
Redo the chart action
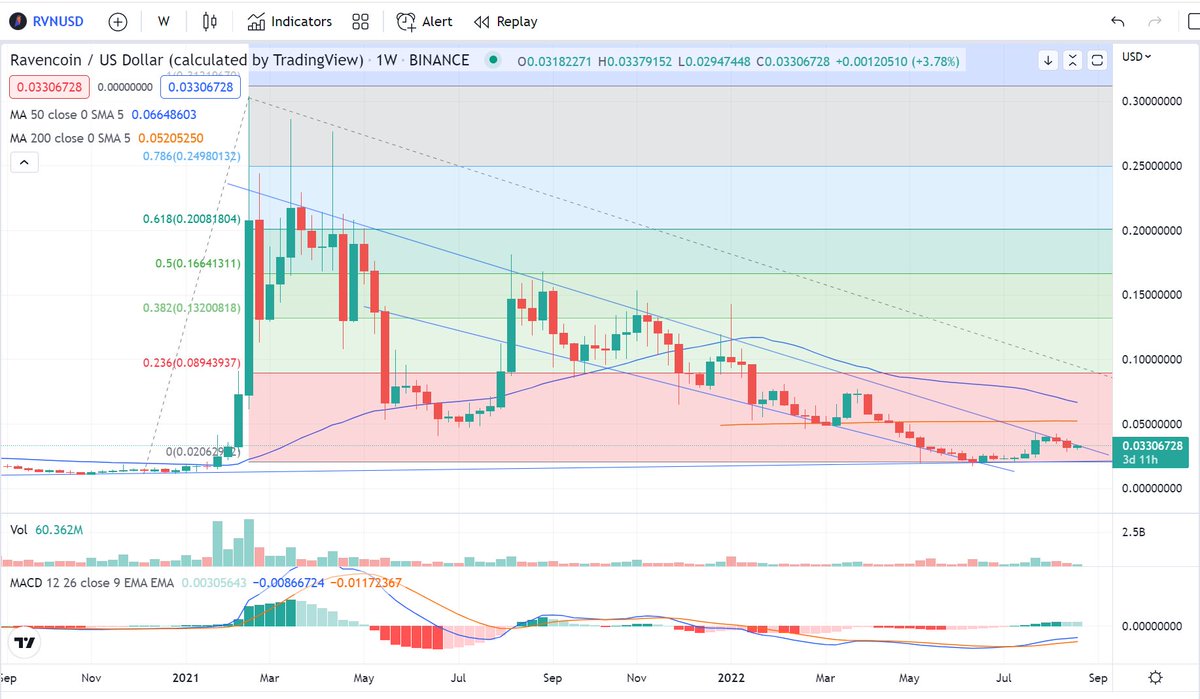1156,21
